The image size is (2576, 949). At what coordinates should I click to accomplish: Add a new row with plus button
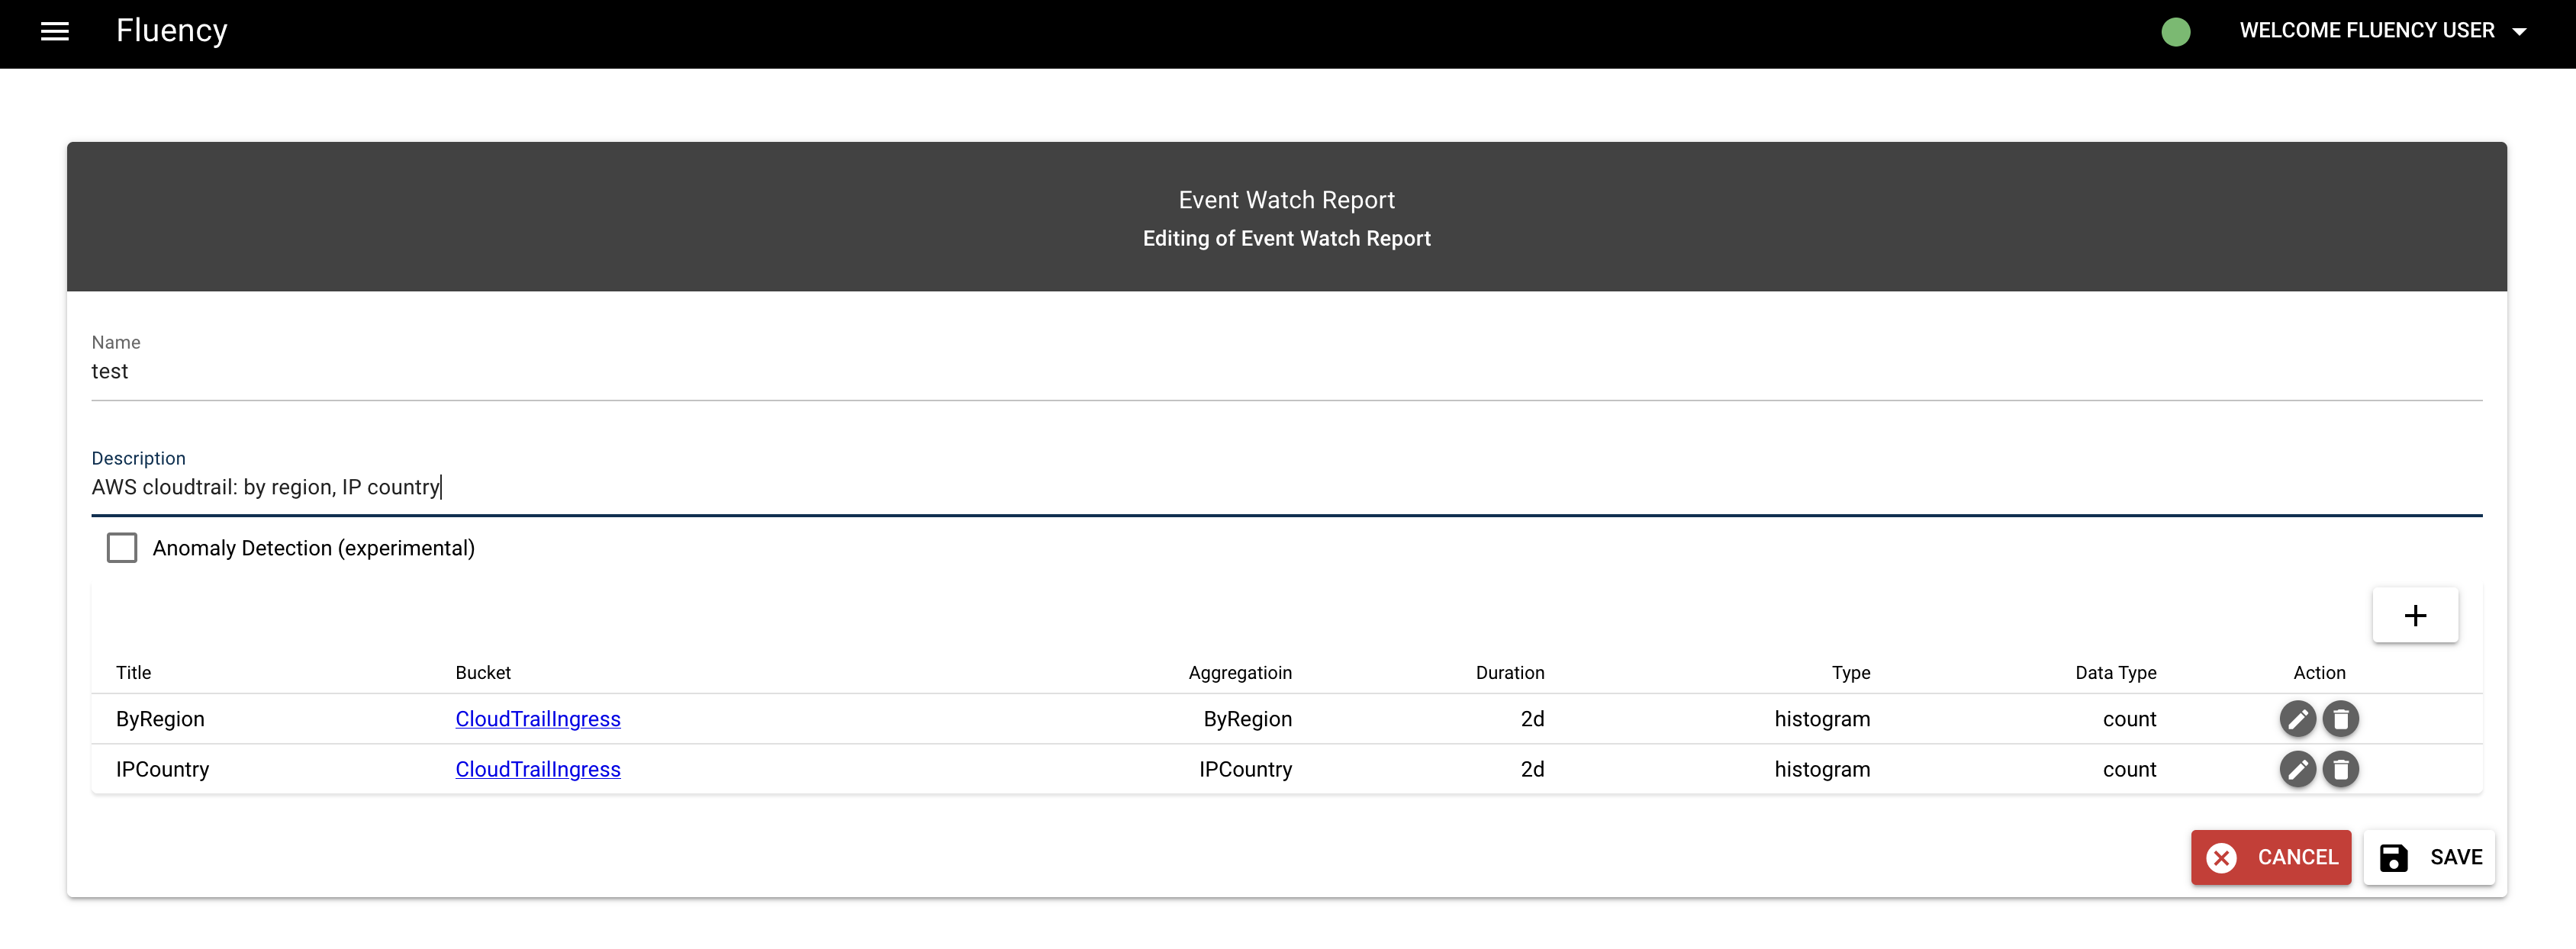click(x=2415, y=615)
